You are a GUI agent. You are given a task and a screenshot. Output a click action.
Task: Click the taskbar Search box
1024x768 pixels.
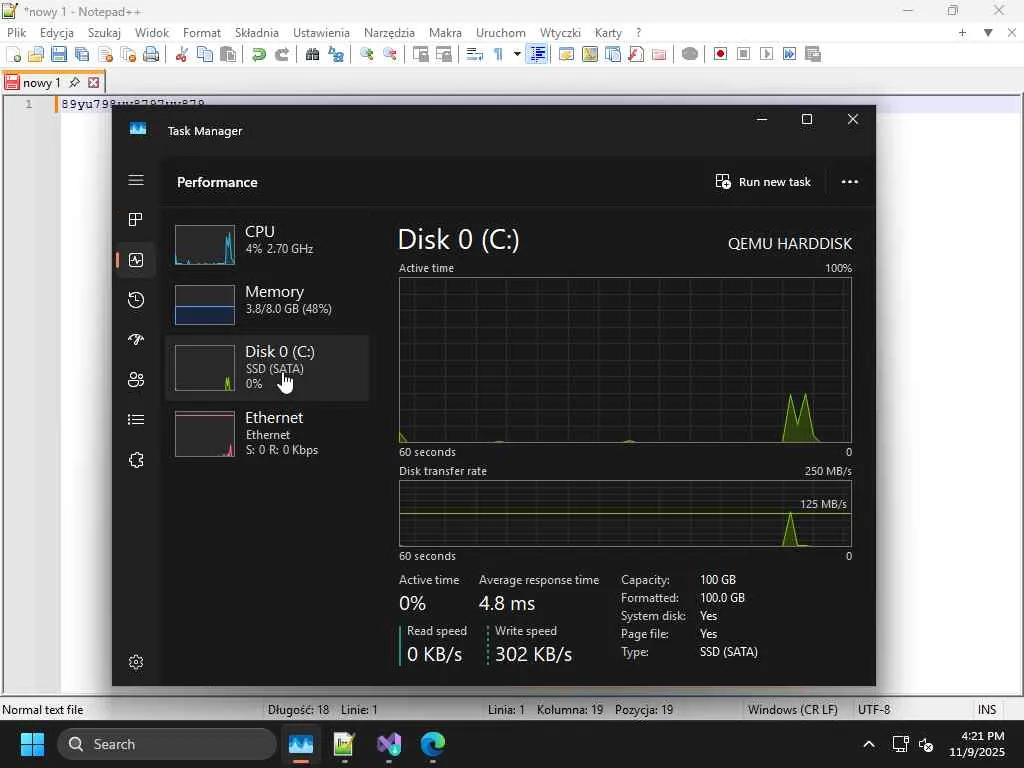tap(167, 744)
